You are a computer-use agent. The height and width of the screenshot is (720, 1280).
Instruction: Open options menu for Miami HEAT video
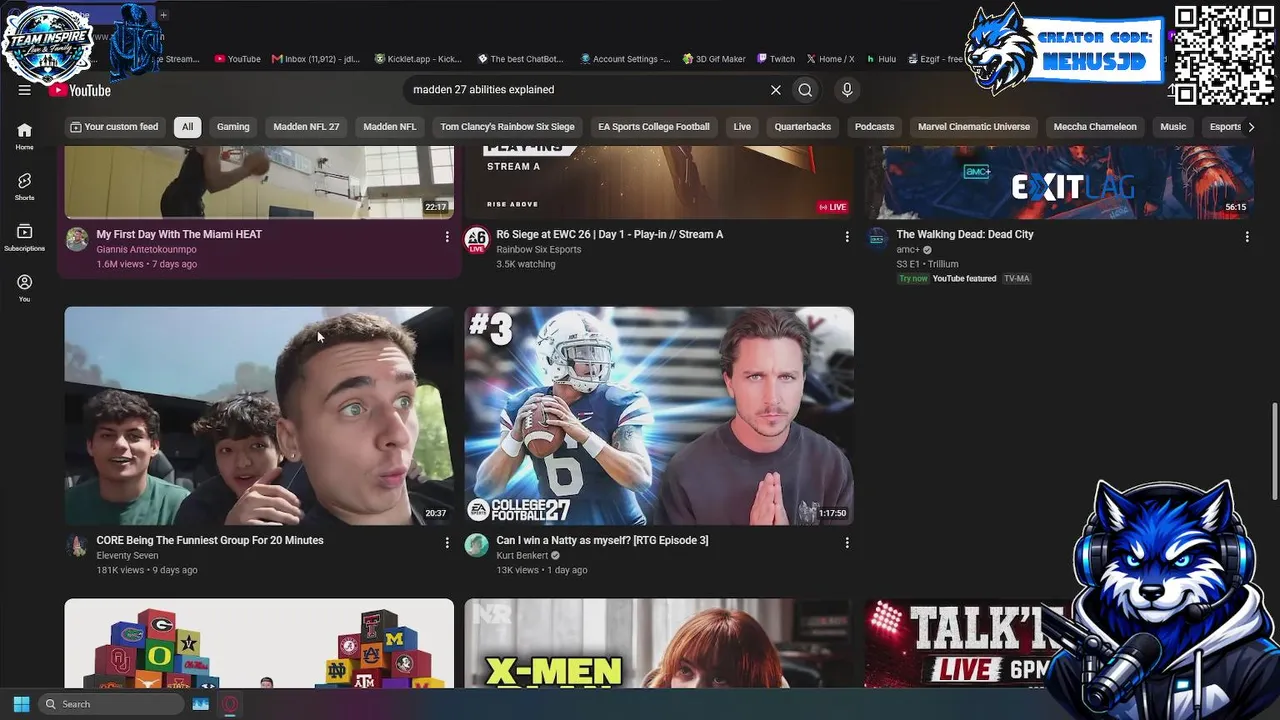click(x=447, y=237)
